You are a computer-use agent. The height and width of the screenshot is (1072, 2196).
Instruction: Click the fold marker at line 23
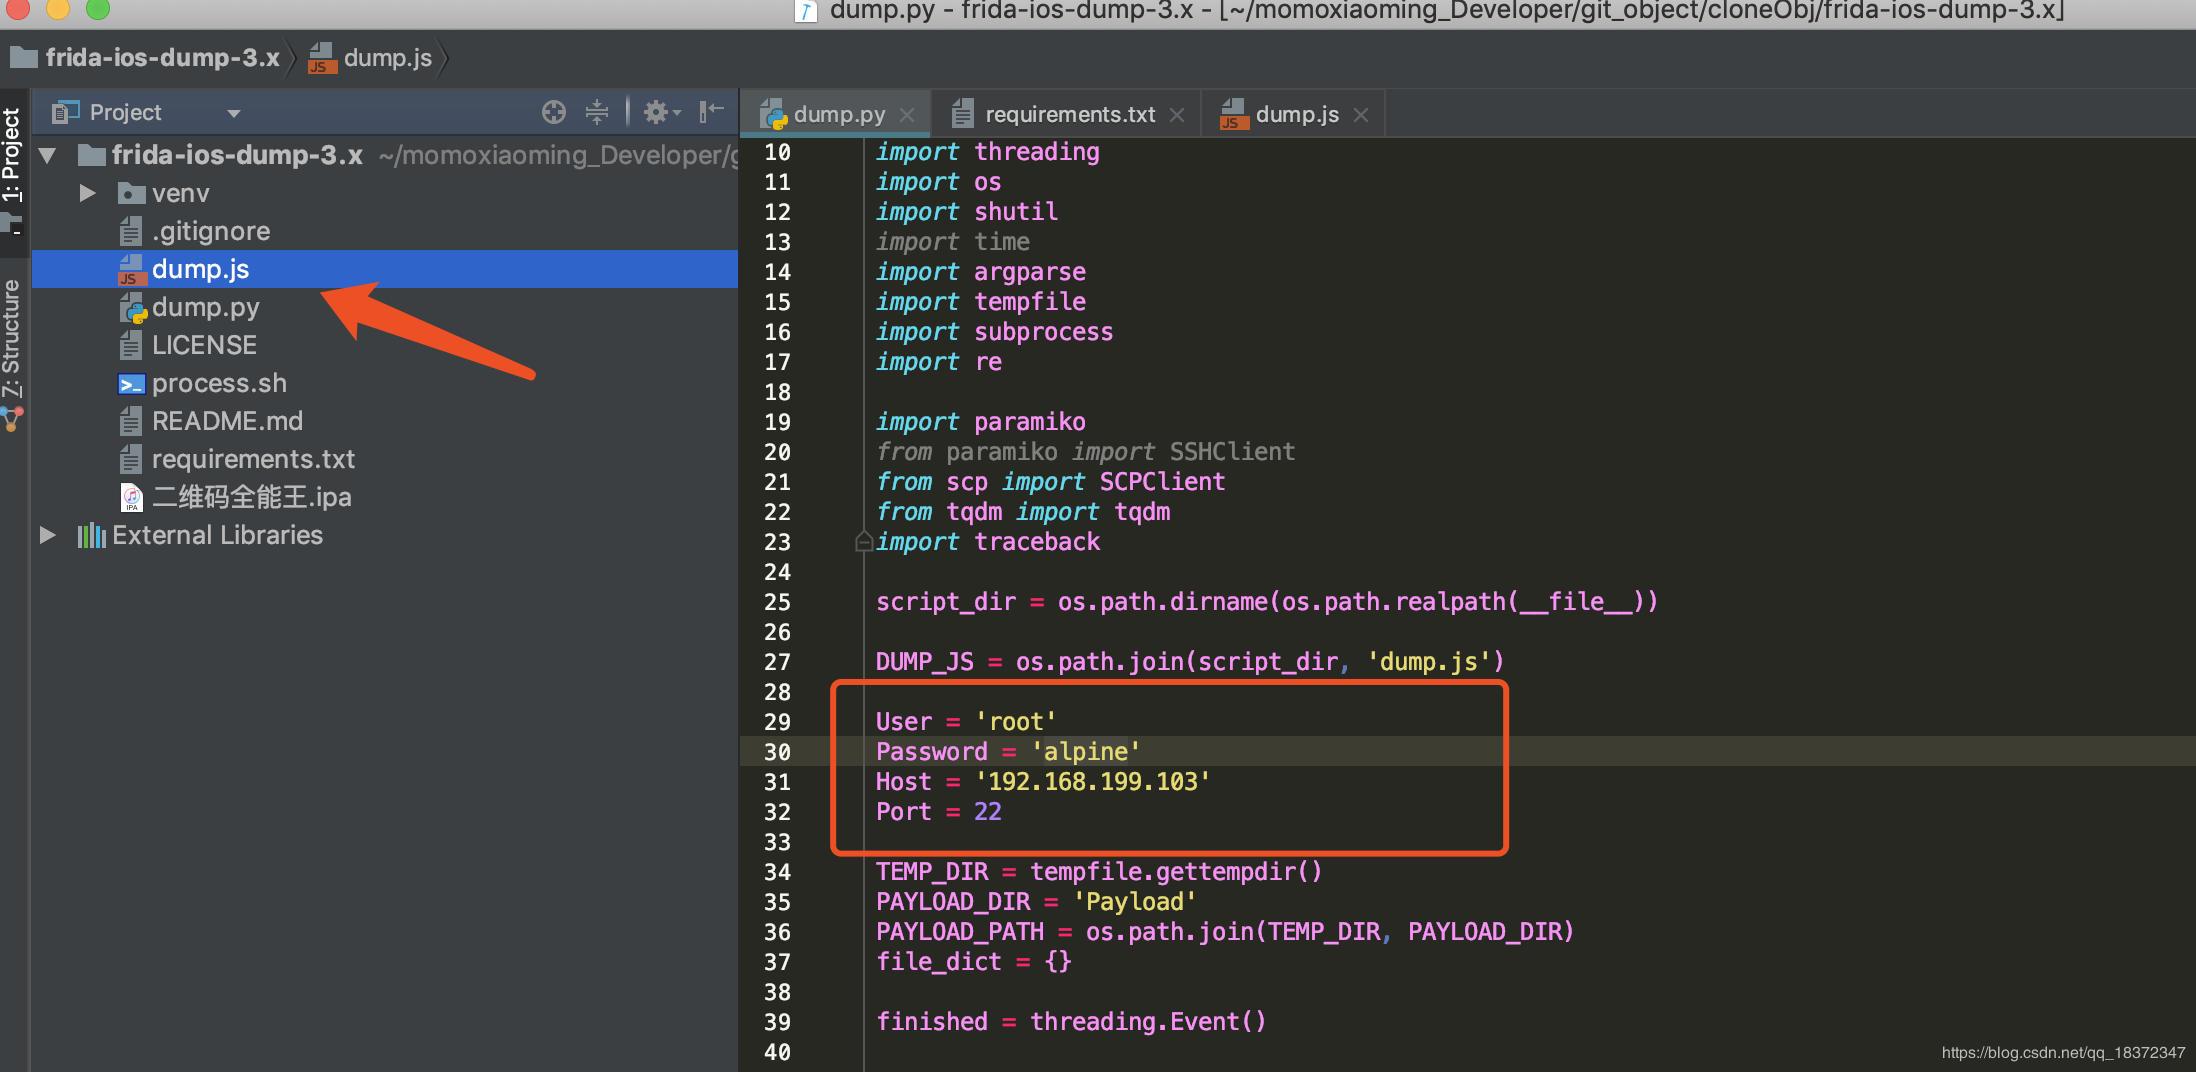coord(864,542)
